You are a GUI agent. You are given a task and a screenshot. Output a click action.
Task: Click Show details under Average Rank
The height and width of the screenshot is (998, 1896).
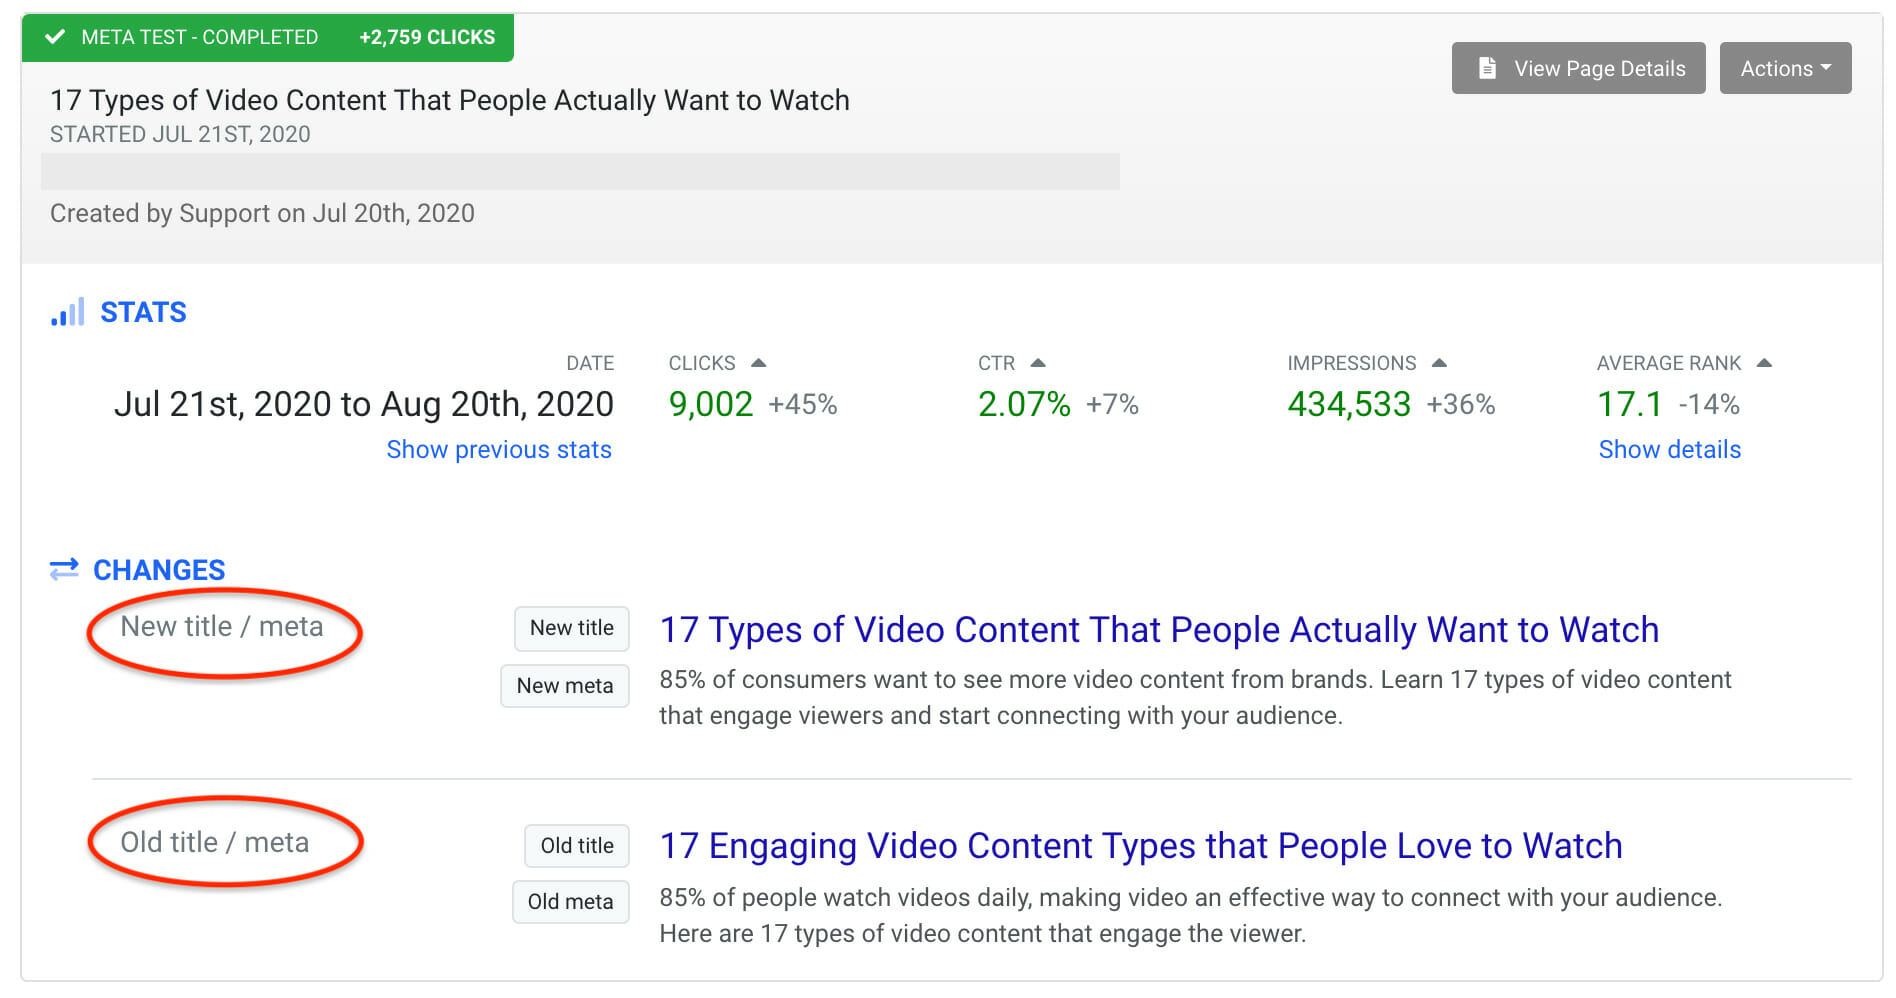point(1669,450)
